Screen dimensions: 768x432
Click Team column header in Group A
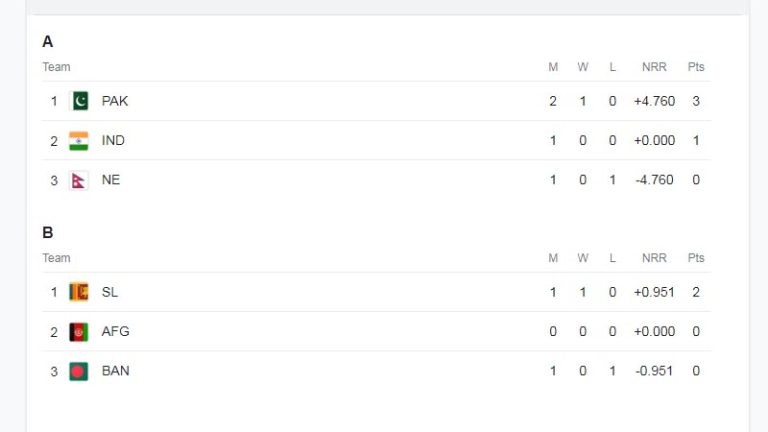pos(56,67)
